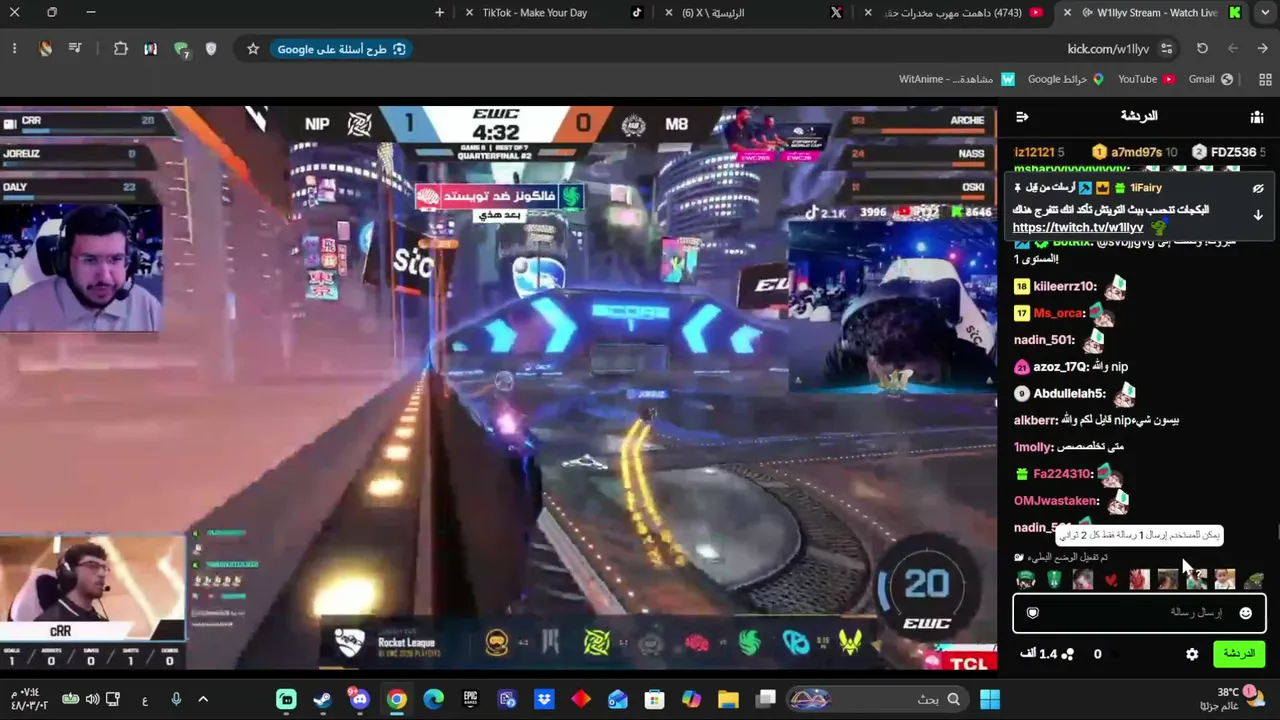Send message with the green chat button
The height and width of the screenshot is (720, 1280).
[x=1239, y=654]
